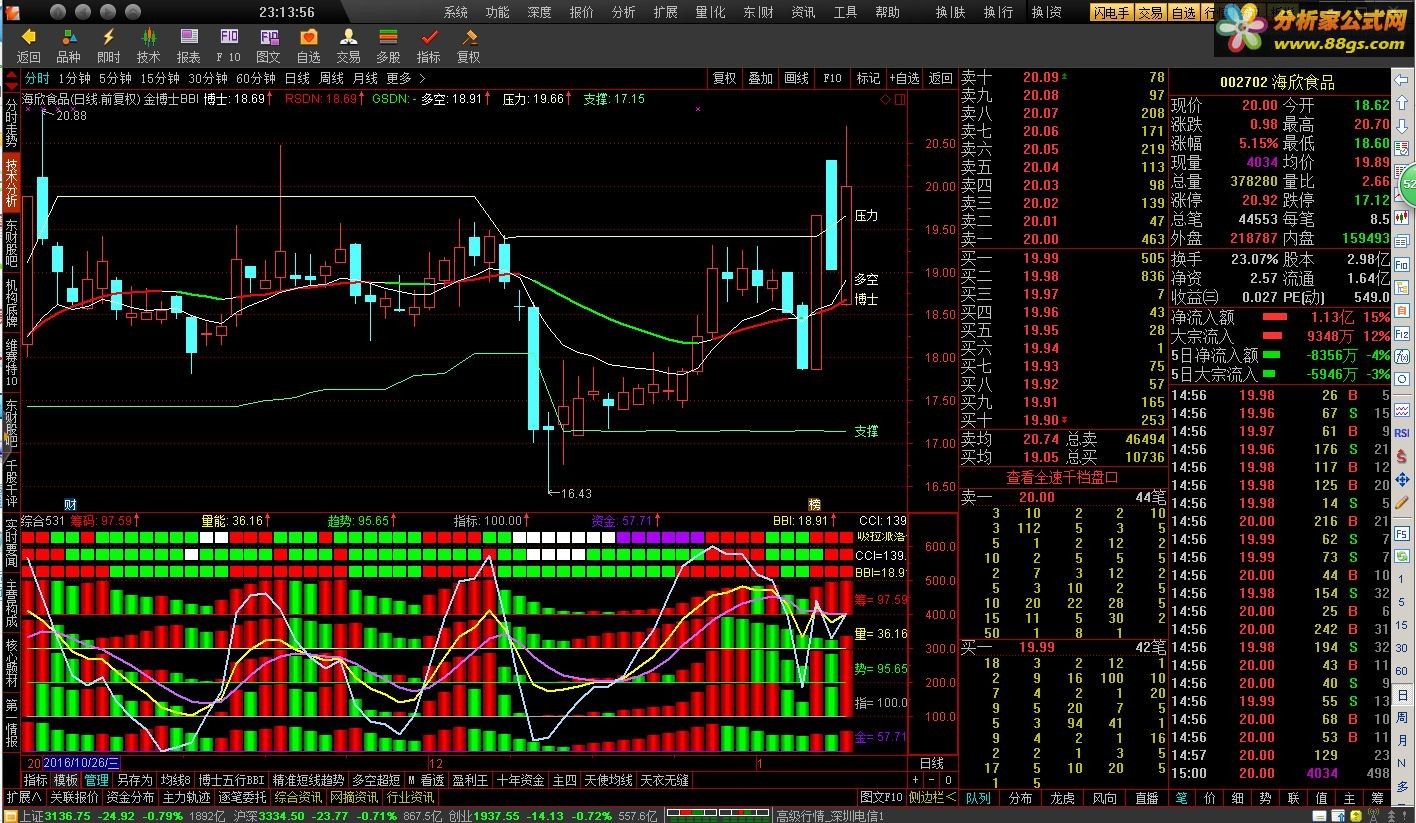Open the 换资 selector in the top bar
Image resolution: width=1416 pixels, height=823 pixels.
(x=1046, y=12)
